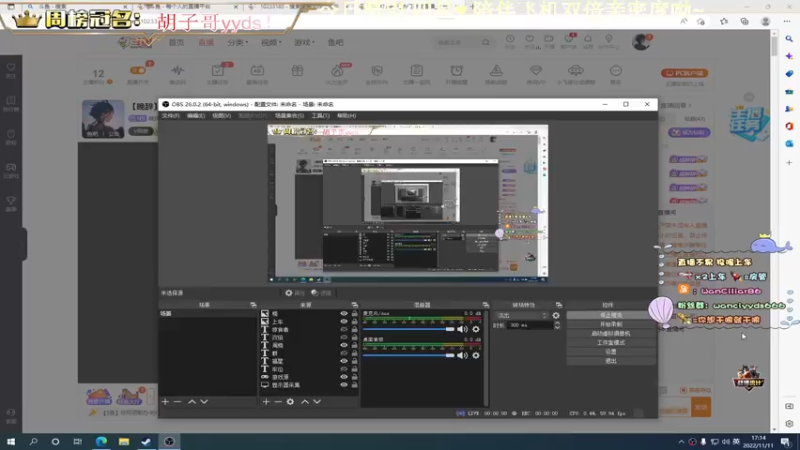Pop out the Scene Transitions dock panel
The height and width of the screenshot is (450, 800).
coord(559,305)
